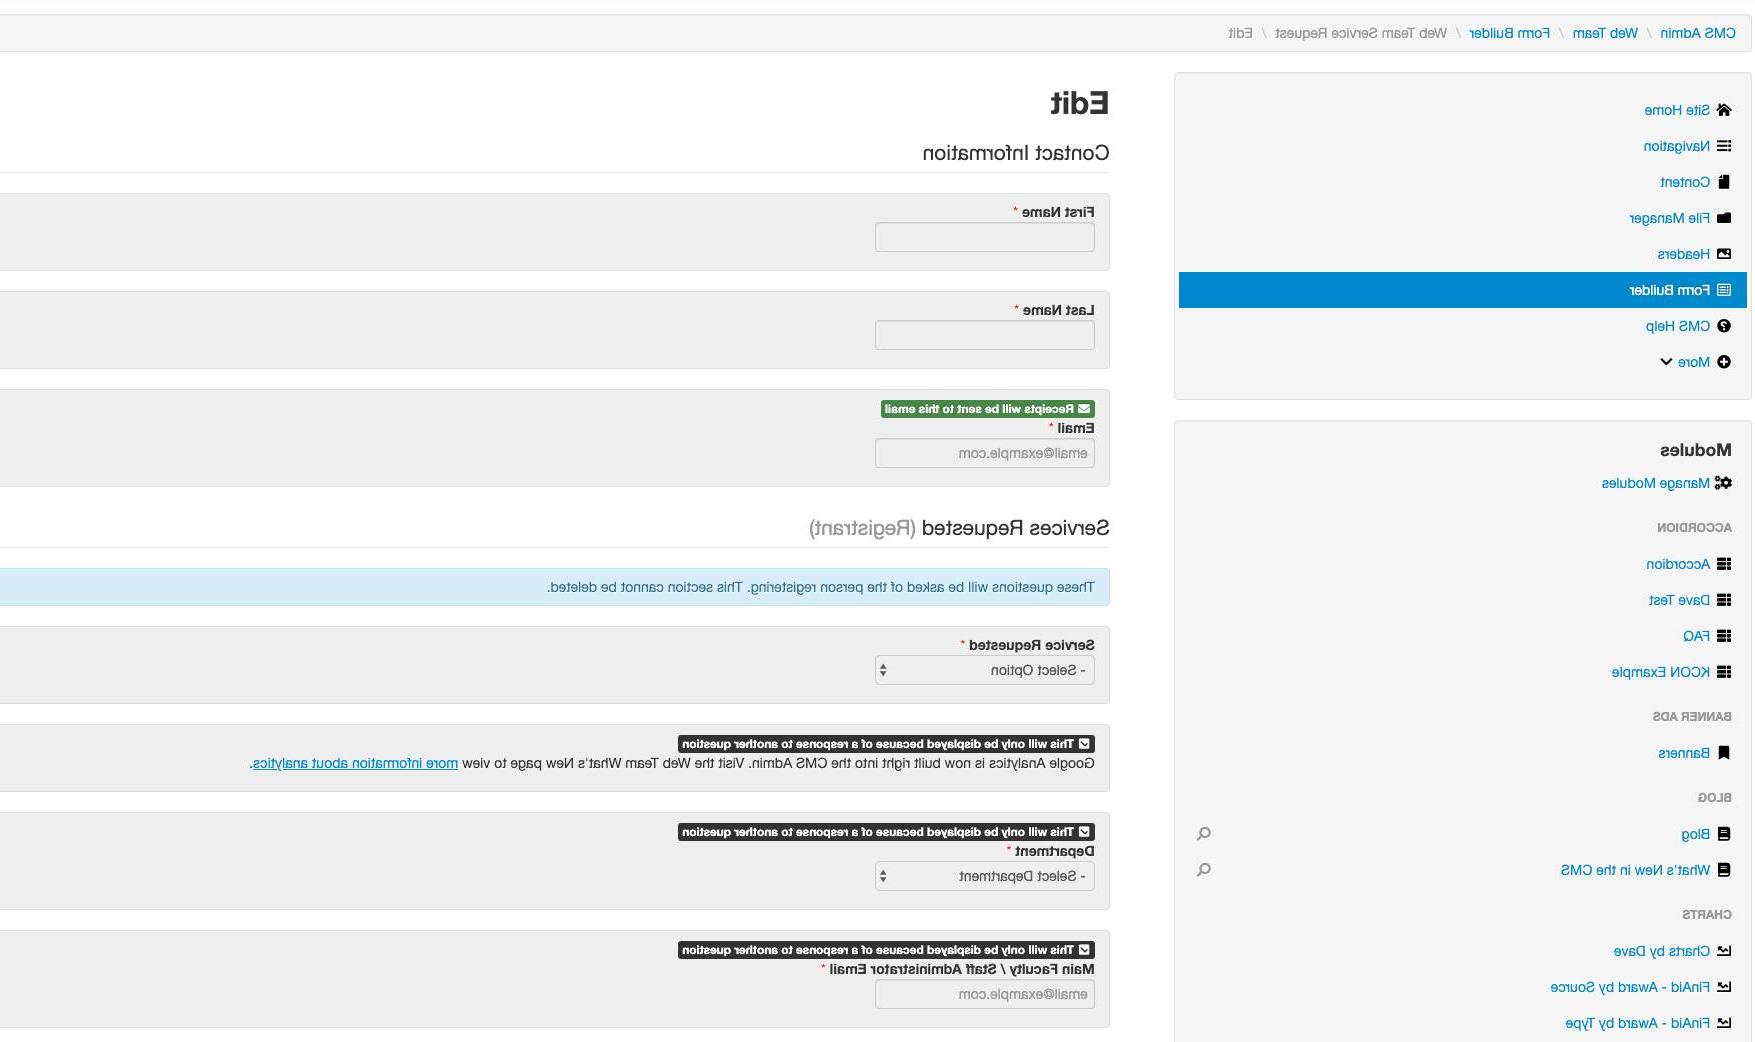The width and height of the screenshot is (1755, 1042).
Task: Click the Accordion module grid icon
Action: pos(1724,564)
